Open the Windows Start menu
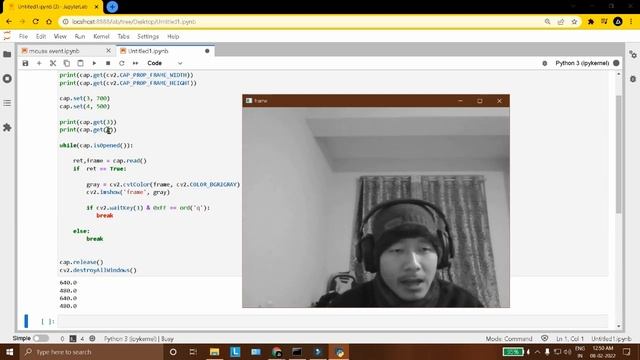Viewport: 640px width, 360px height. (9, 352)
